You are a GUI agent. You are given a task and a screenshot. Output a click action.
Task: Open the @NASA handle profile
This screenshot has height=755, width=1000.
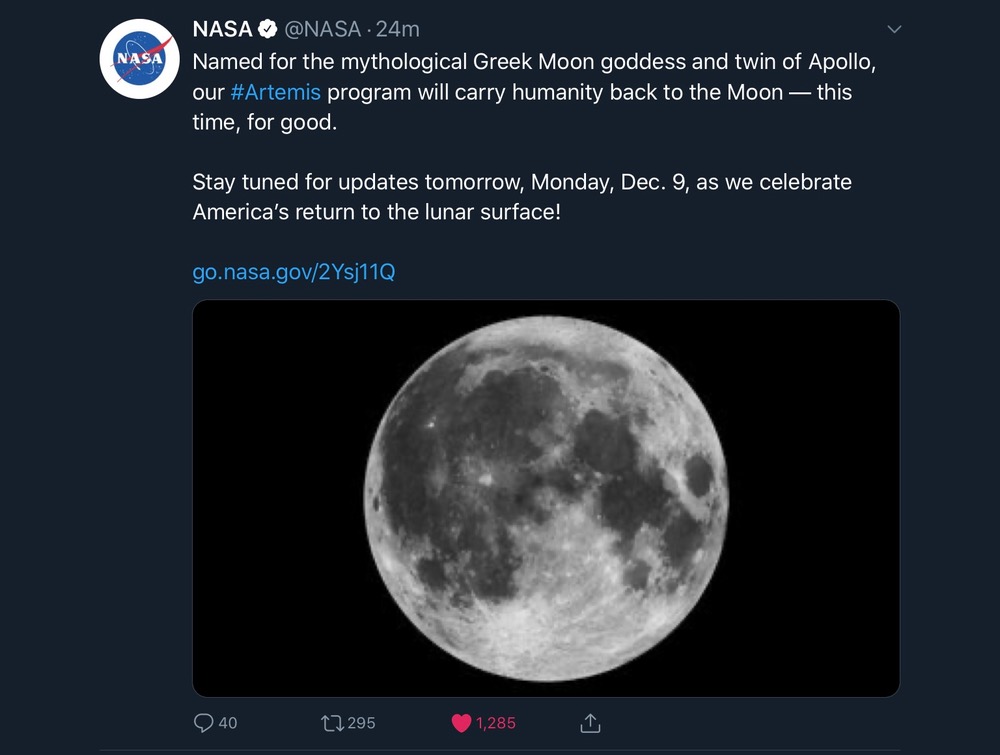(x=323, y=30)
